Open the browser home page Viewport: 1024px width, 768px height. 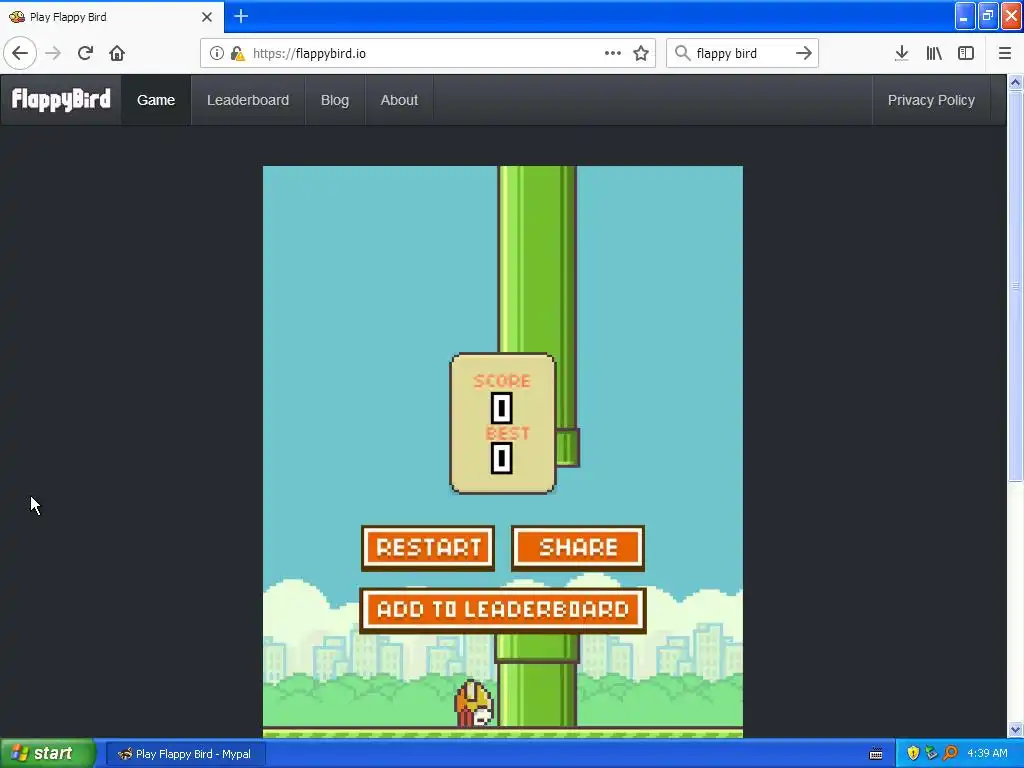pos(117,53)
